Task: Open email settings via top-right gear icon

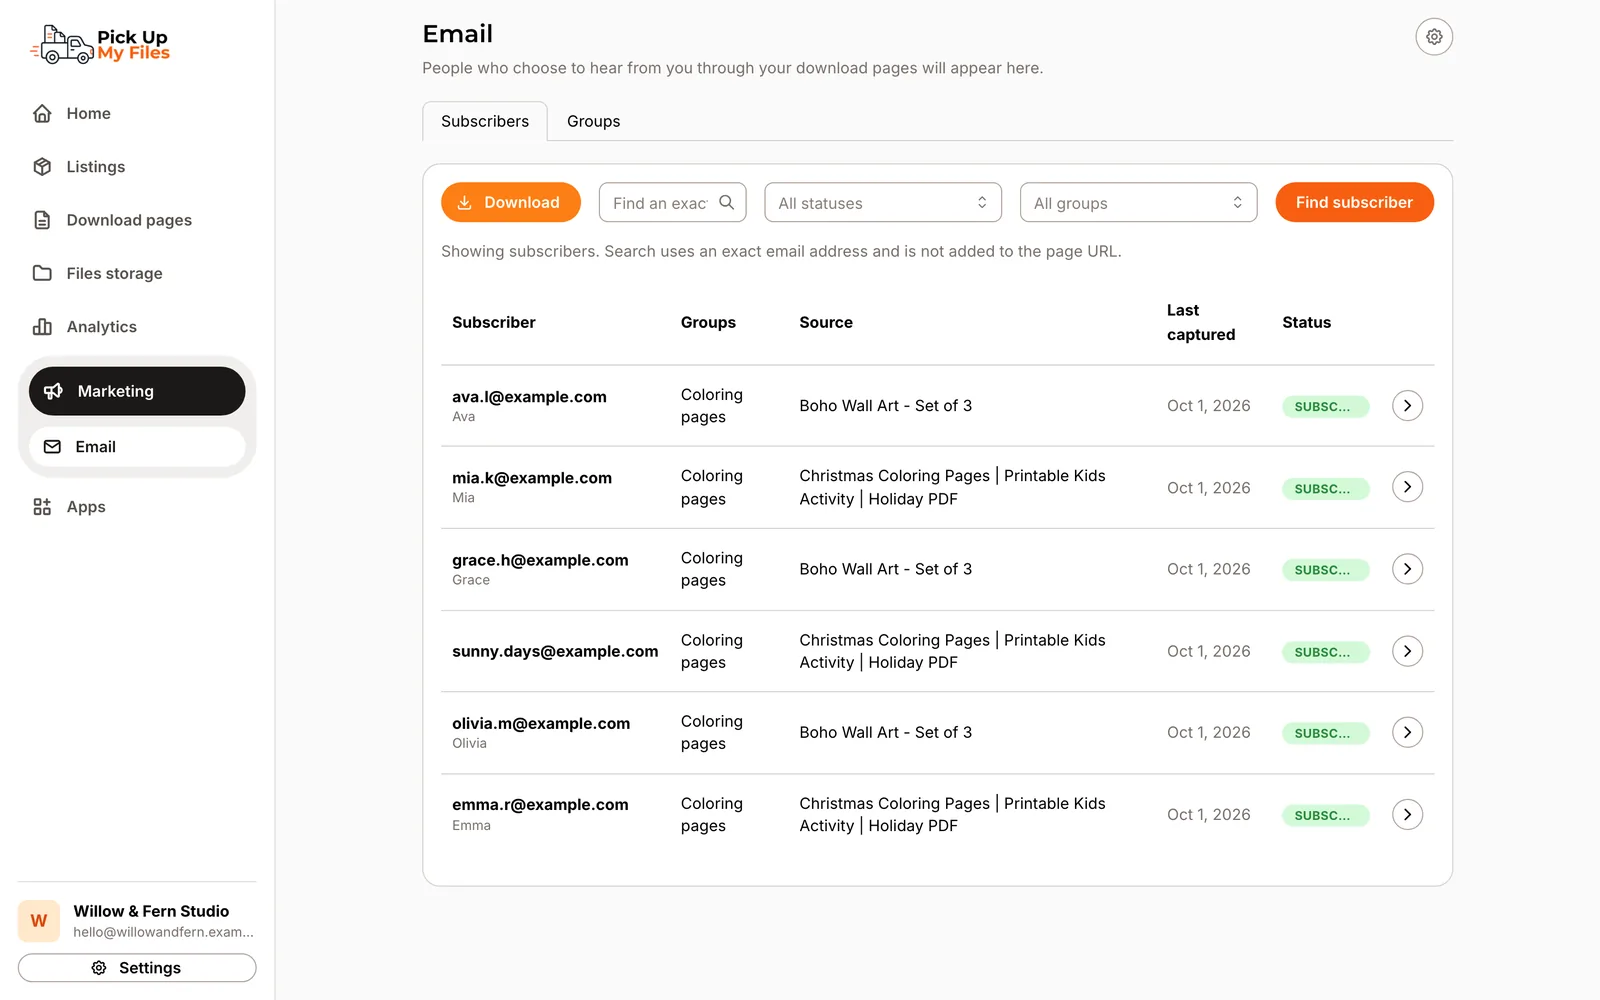Action: (1434, 37)
